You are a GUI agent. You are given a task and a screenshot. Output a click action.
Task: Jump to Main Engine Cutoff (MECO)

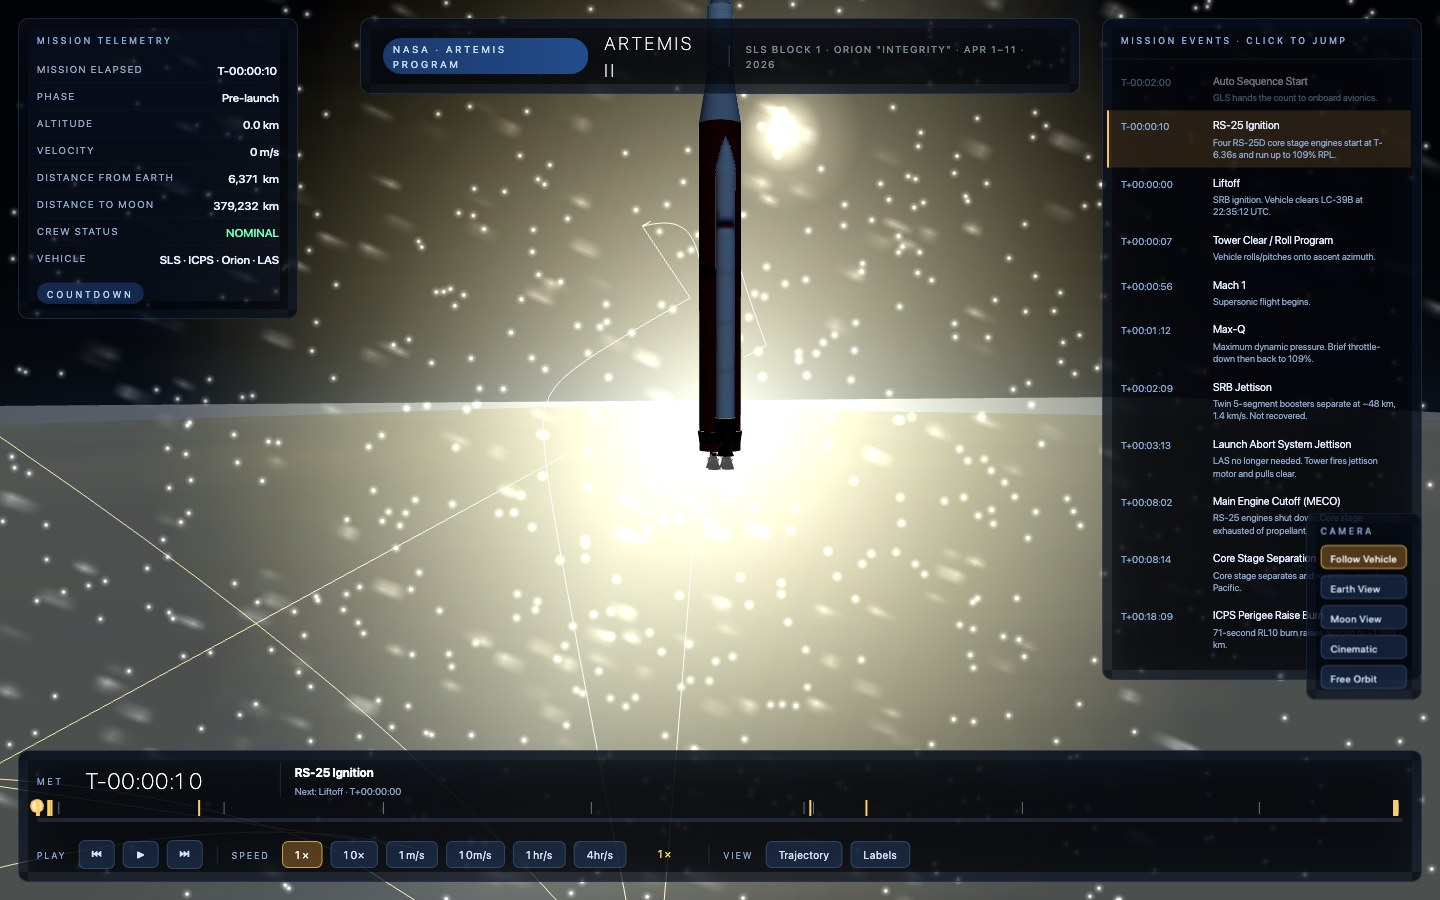[1259, 515]
